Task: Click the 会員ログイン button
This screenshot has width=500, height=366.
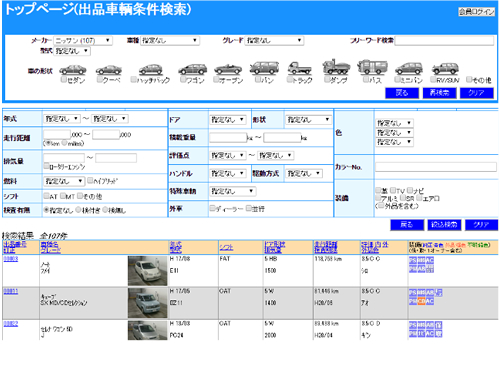Action: 476,12
